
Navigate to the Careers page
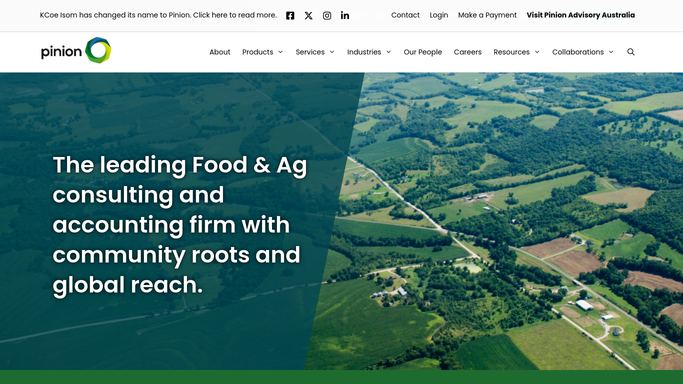pyautogui.click(x=467, y=52)
